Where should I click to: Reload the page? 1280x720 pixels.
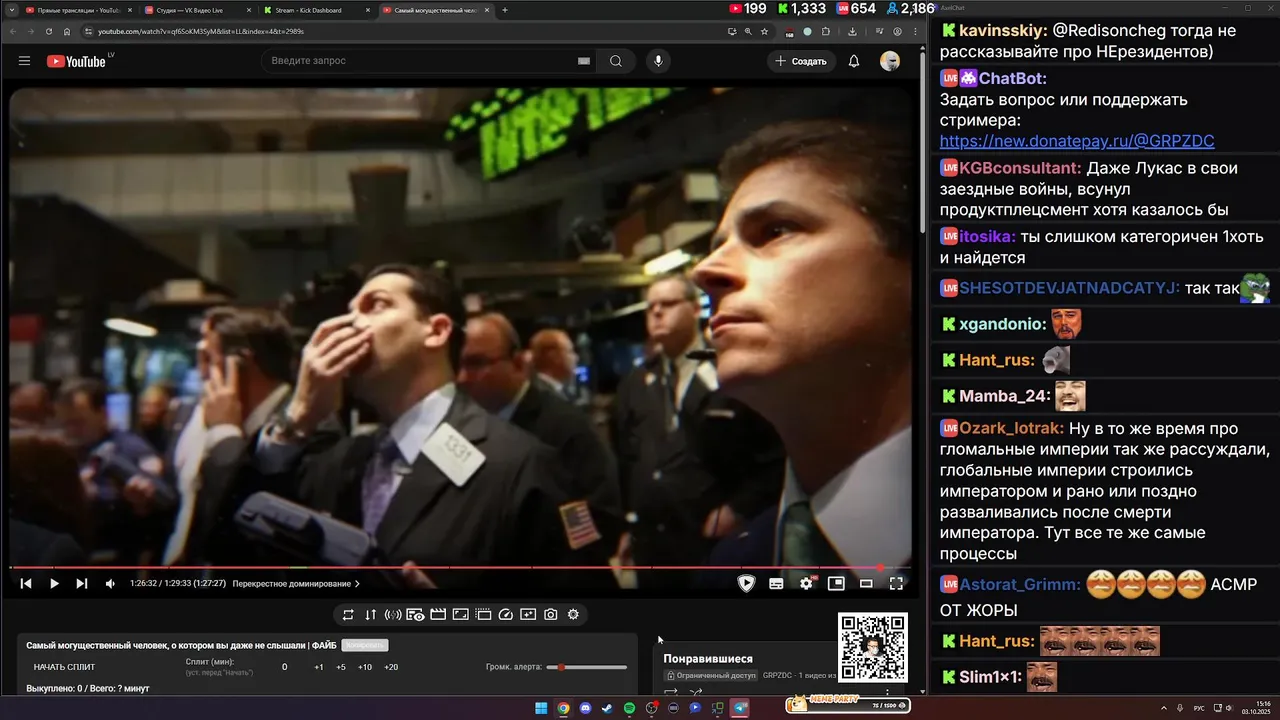pyautogui.click(x=49, y=31)
